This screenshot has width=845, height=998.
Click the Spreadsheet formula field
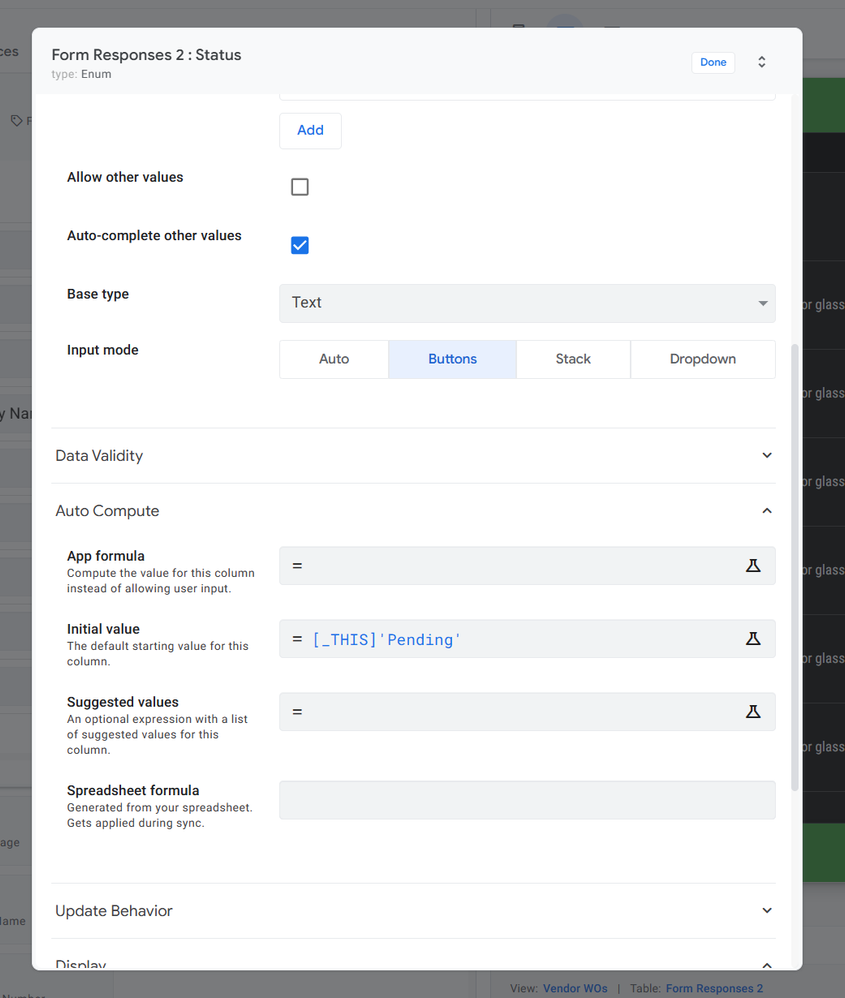coord(527,800)
